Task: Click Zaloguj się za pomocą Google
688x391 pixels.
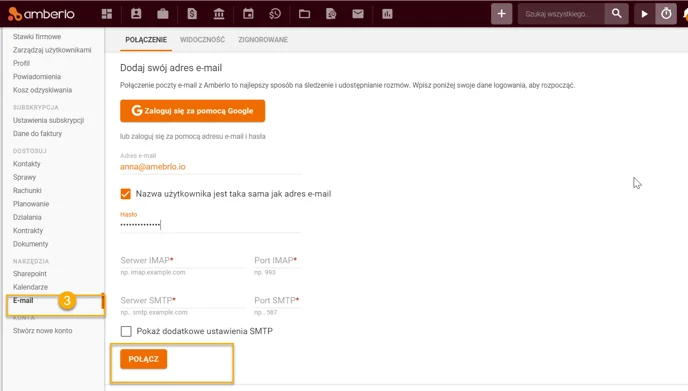Action: 193,111
